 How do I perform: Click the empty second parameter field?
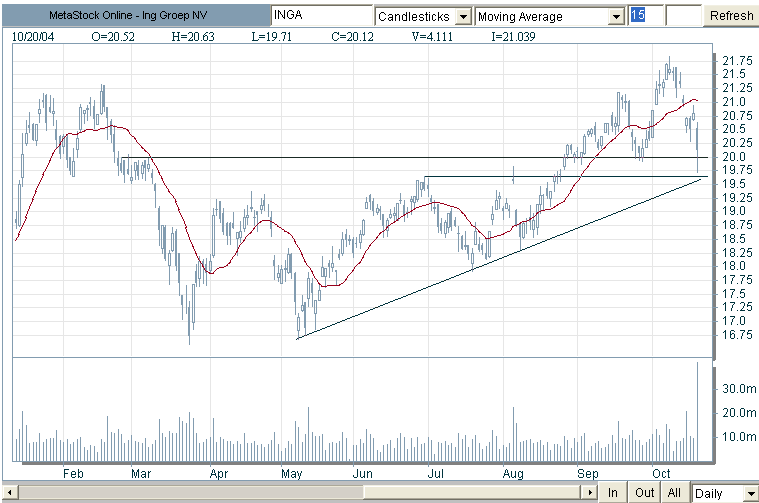click(x=683, y=16)
